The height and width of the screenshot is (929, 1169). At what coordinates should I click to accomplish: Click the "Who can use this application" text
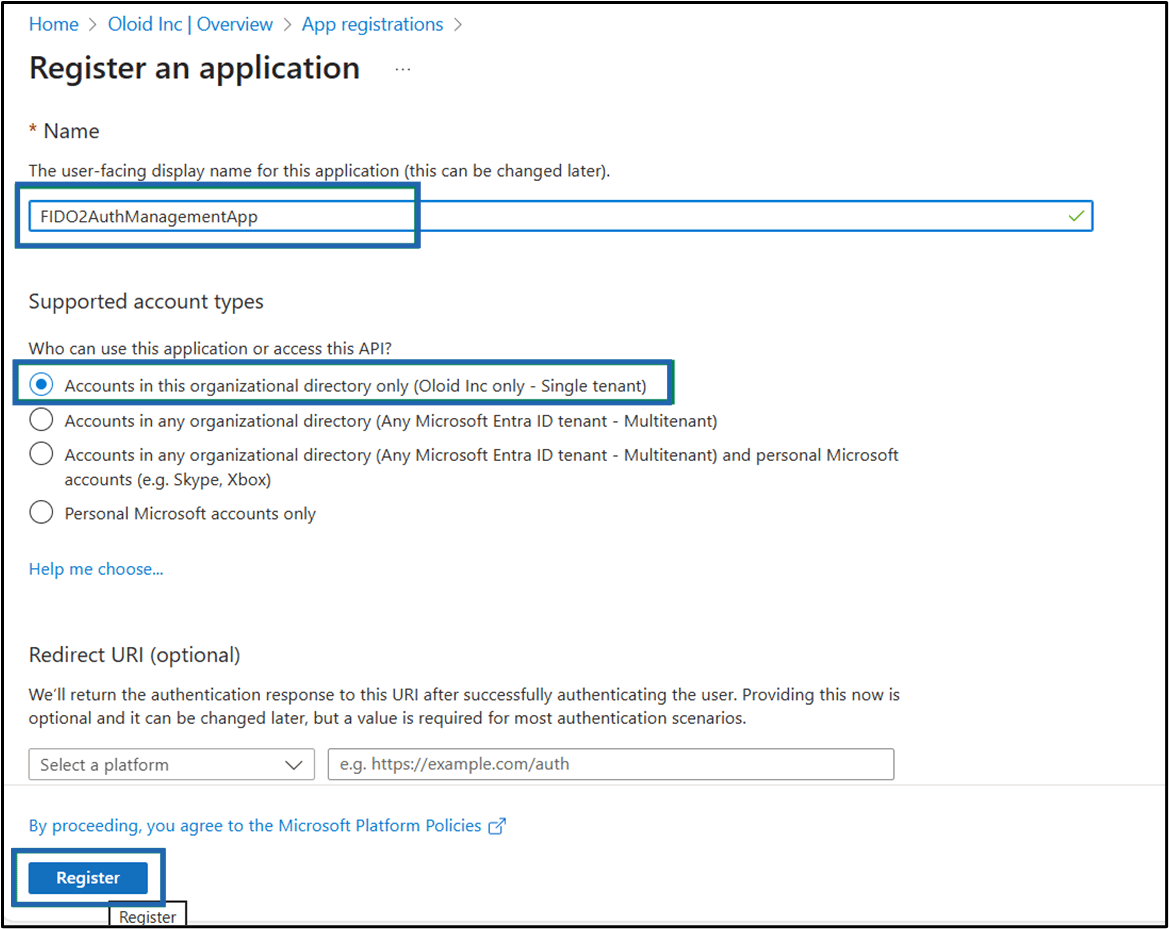click(x=210, y=348)
